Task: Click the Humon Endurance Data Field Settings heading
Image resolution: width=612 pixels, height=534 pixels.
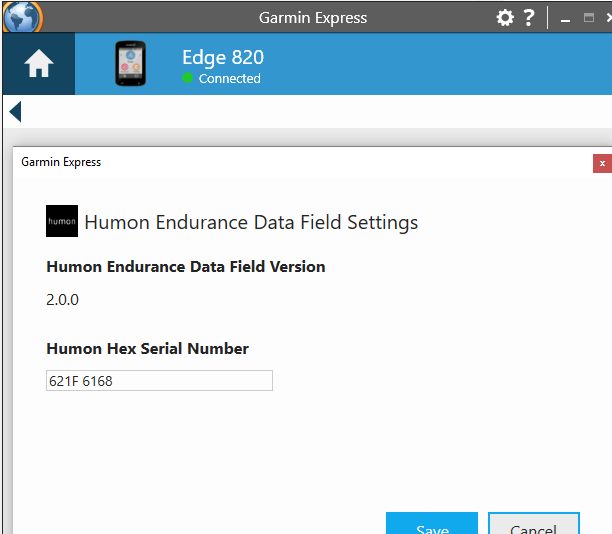Action: pyautogui.click(x=251, y=222)
